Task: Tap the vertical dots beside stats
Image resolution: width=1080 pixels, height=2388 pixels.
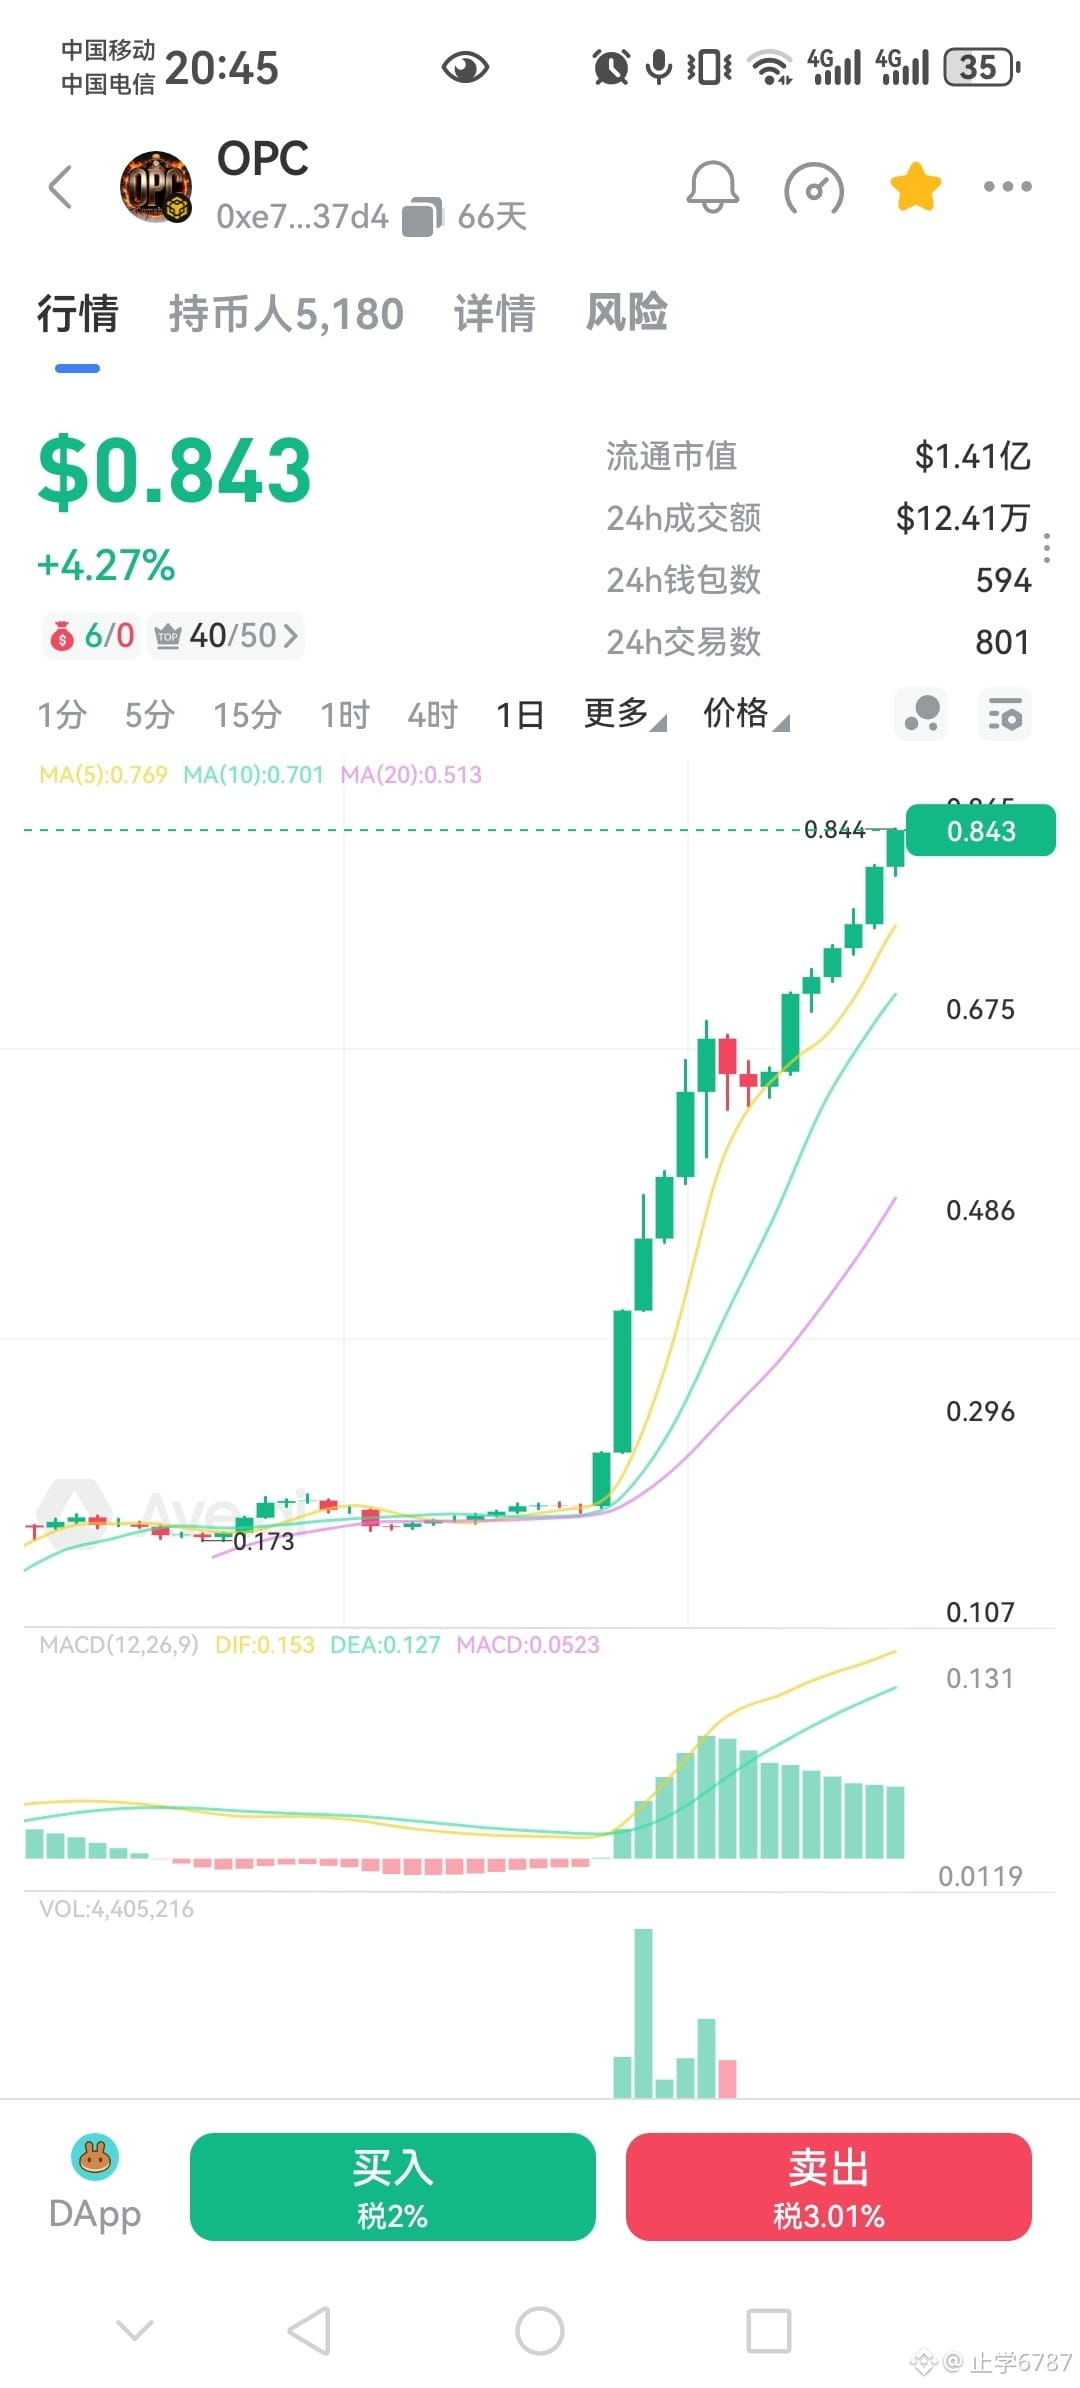Action: point(1047,548)
